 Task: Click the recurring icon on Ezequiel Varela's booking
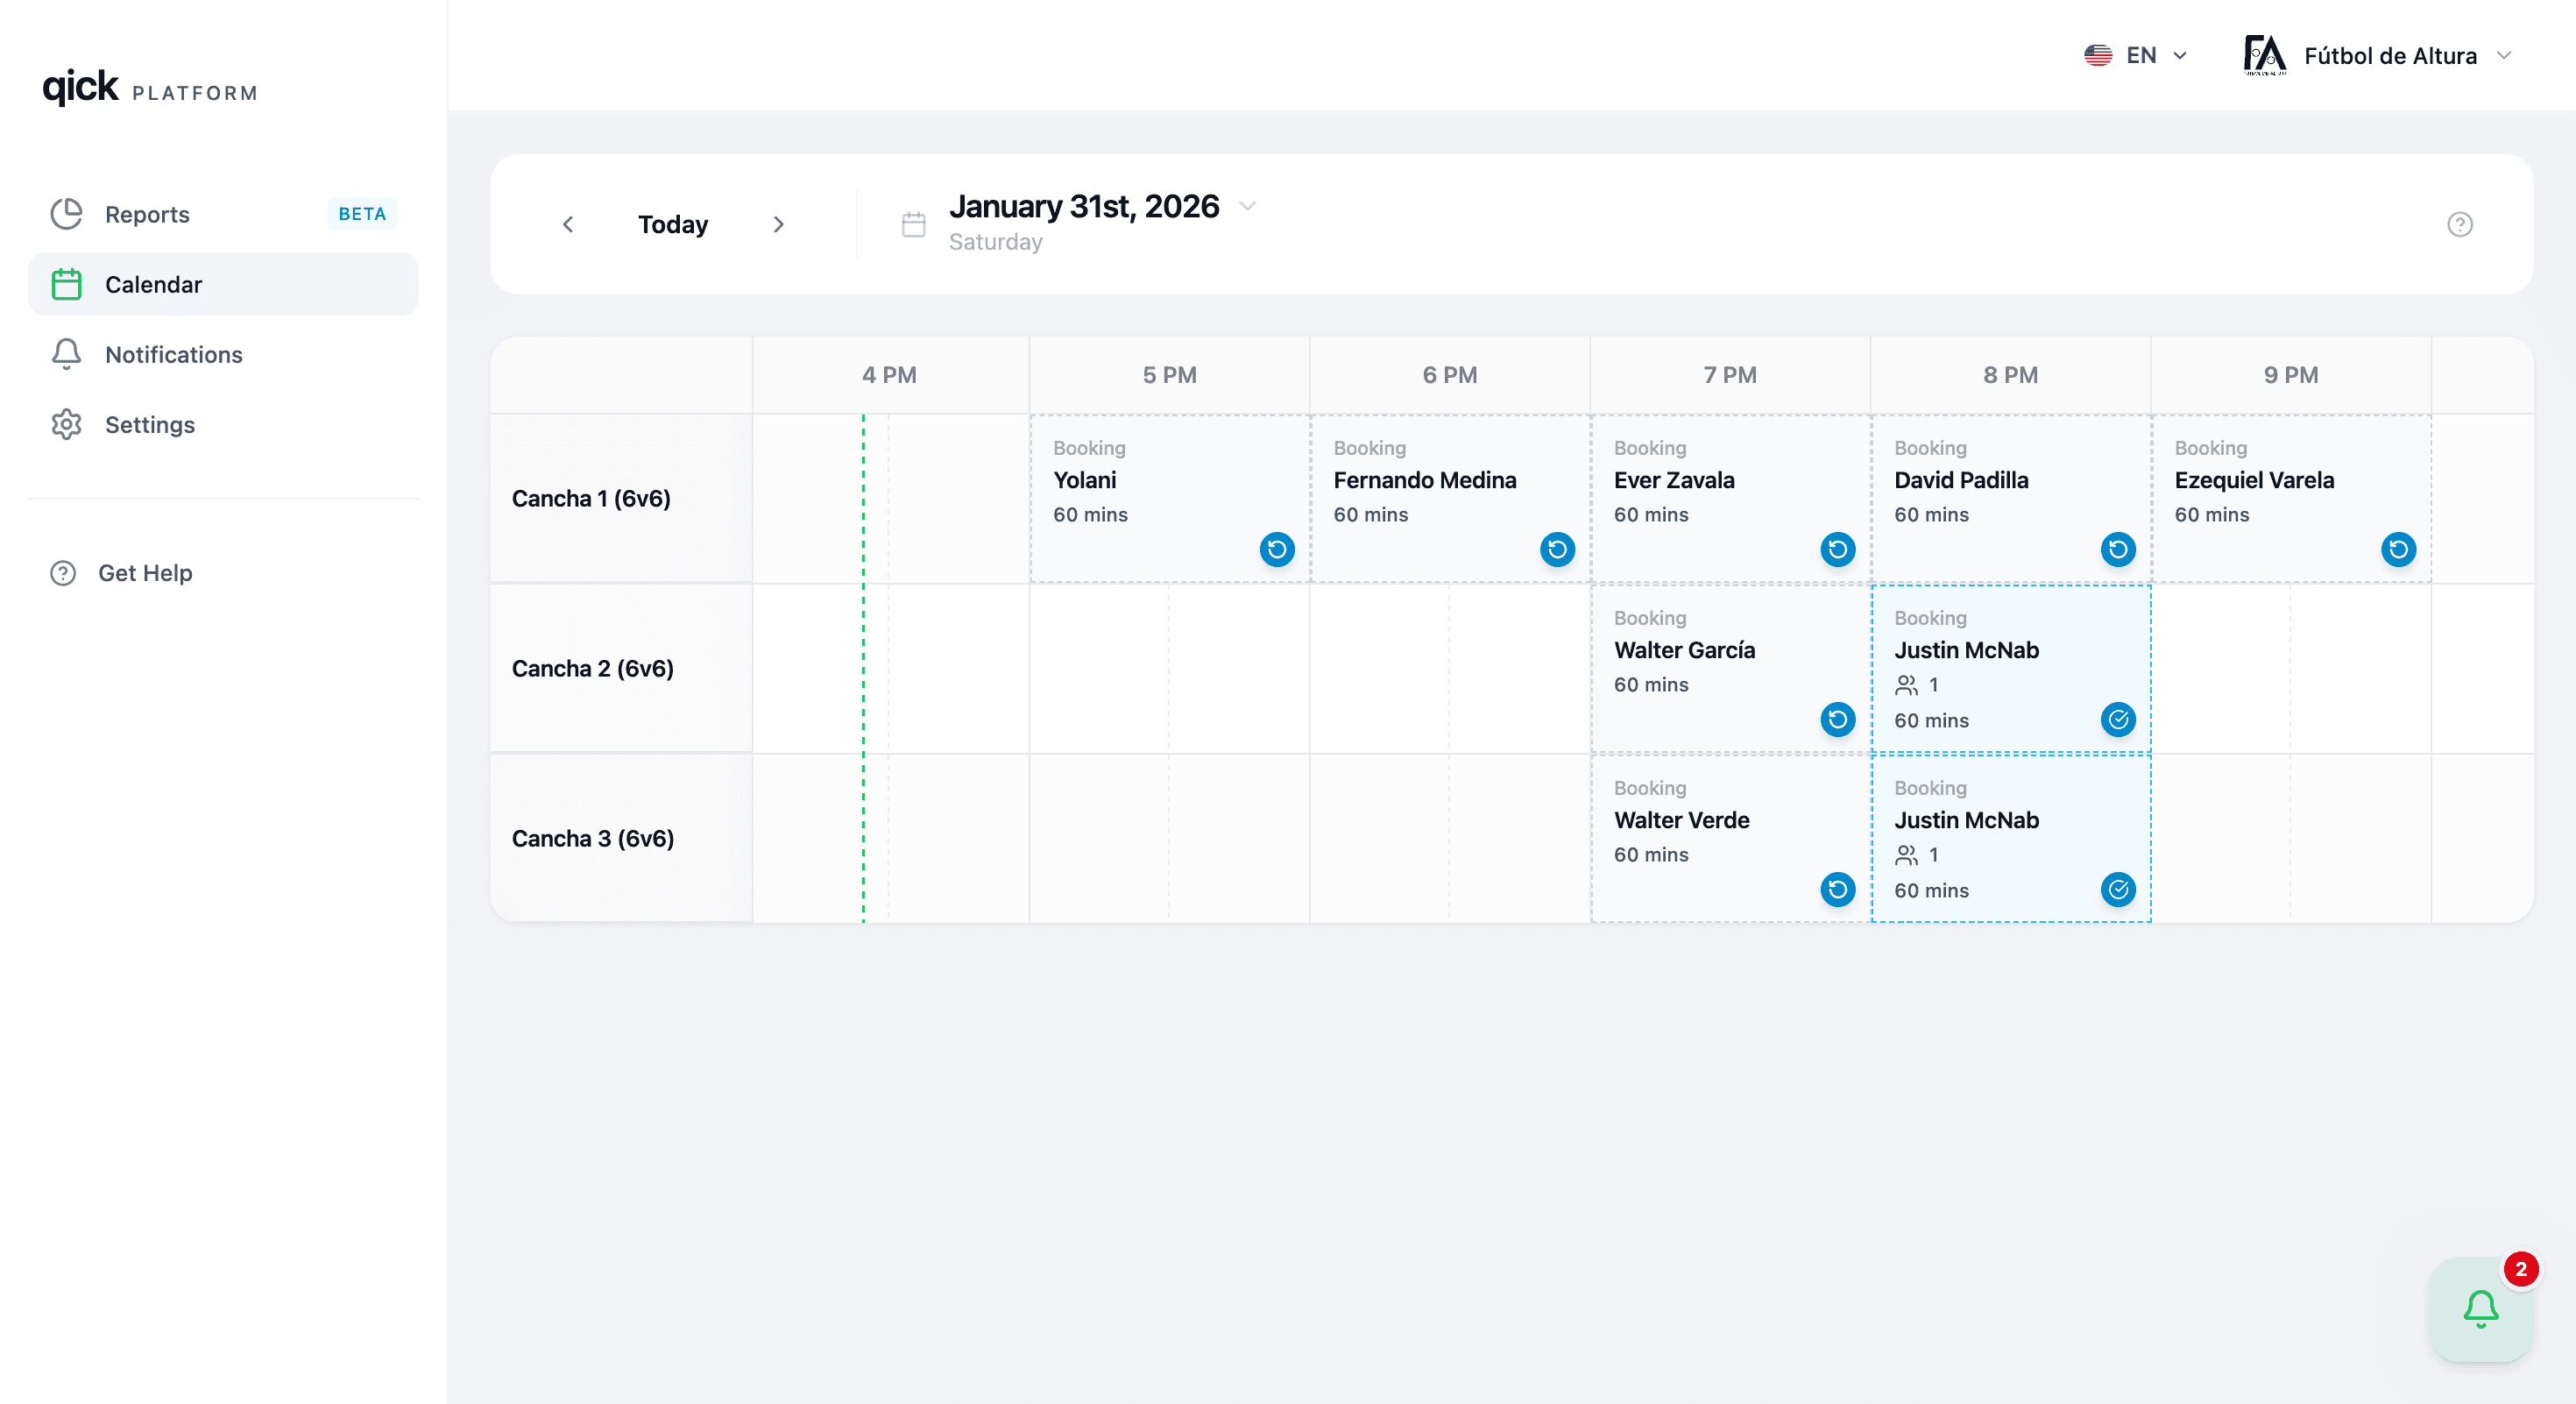[x=2398, y=549]
